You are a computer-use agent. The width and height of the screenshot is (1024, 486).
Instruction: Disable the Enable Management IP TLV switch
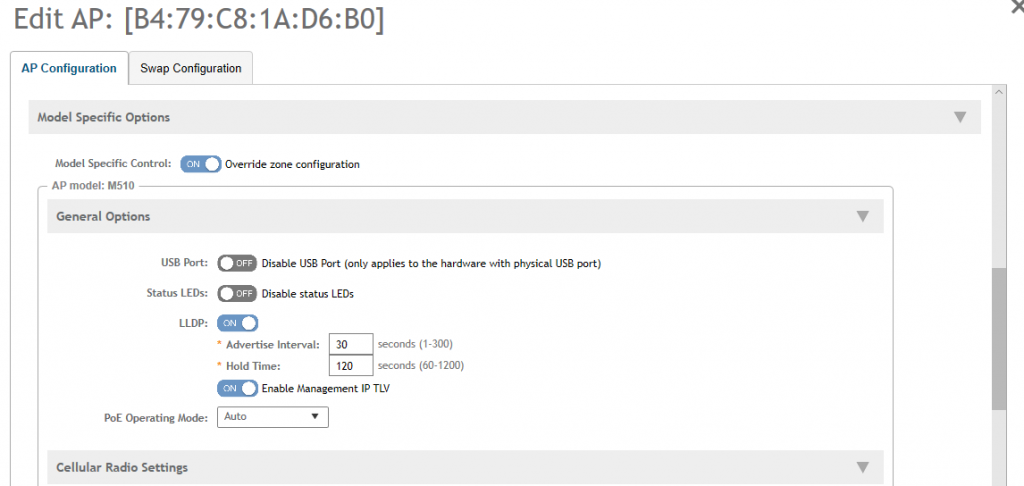pos(237,387)
